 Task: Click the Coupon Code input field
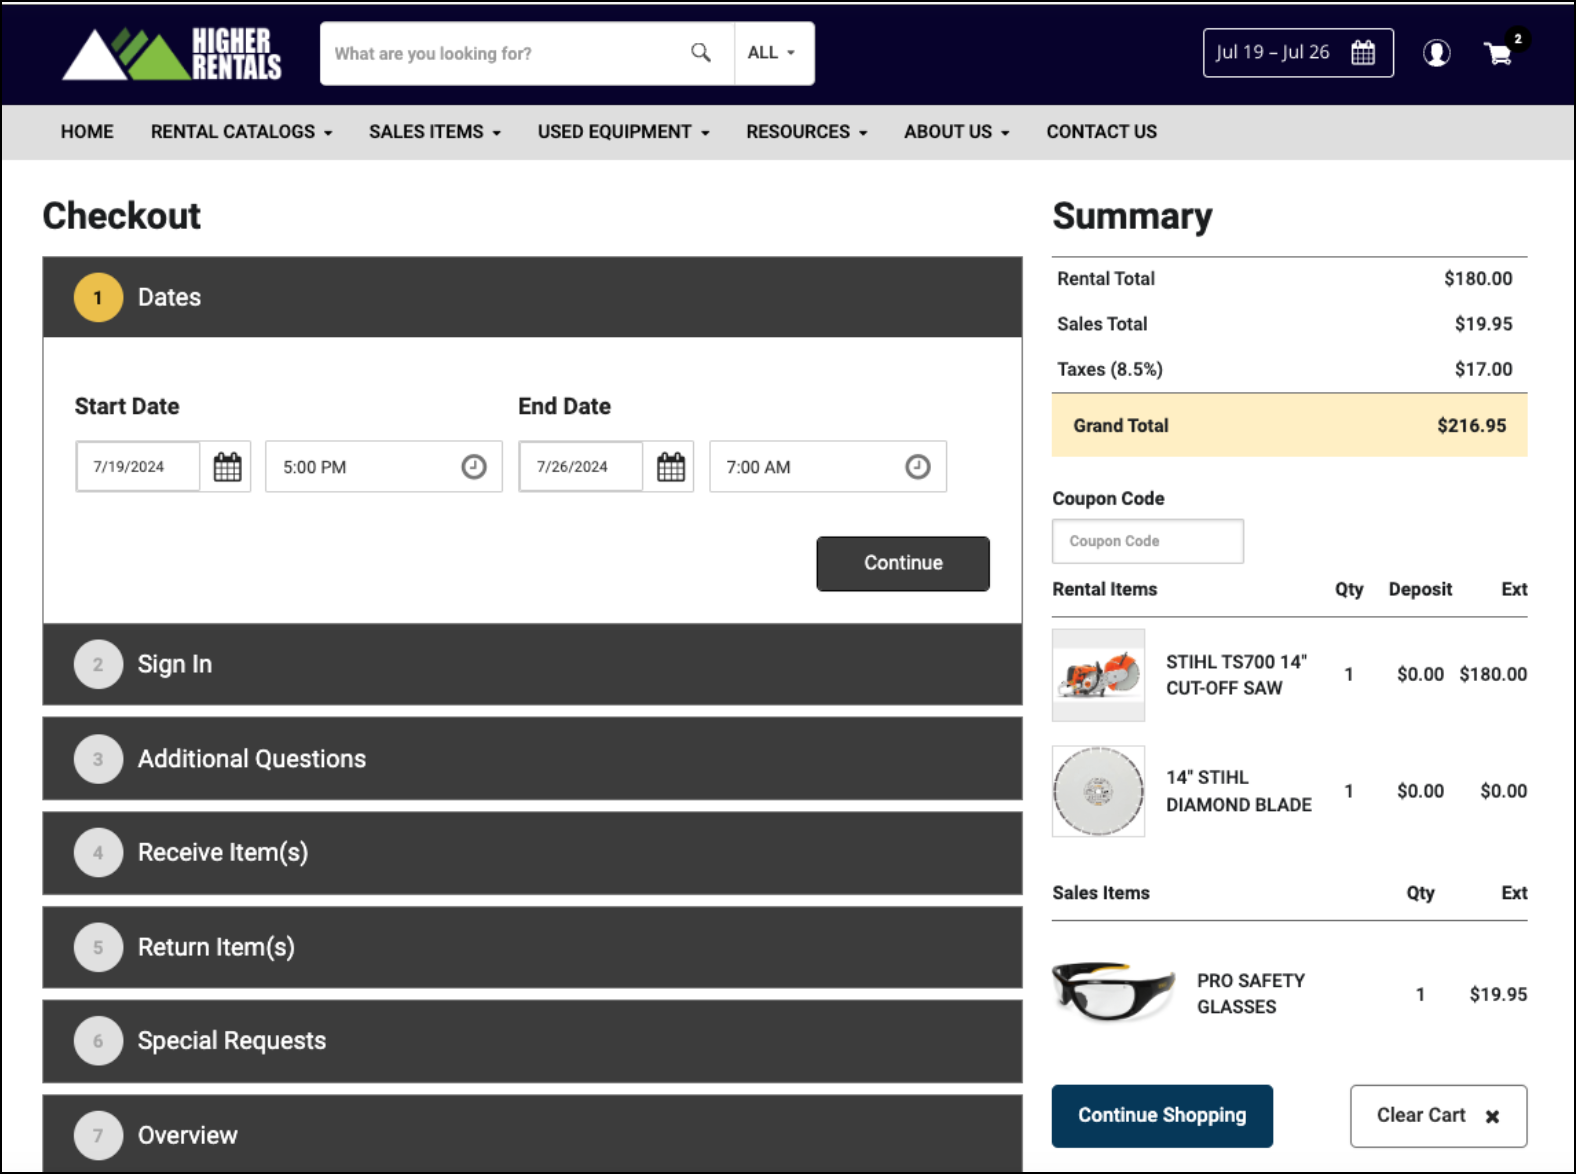coord(1147,541)
